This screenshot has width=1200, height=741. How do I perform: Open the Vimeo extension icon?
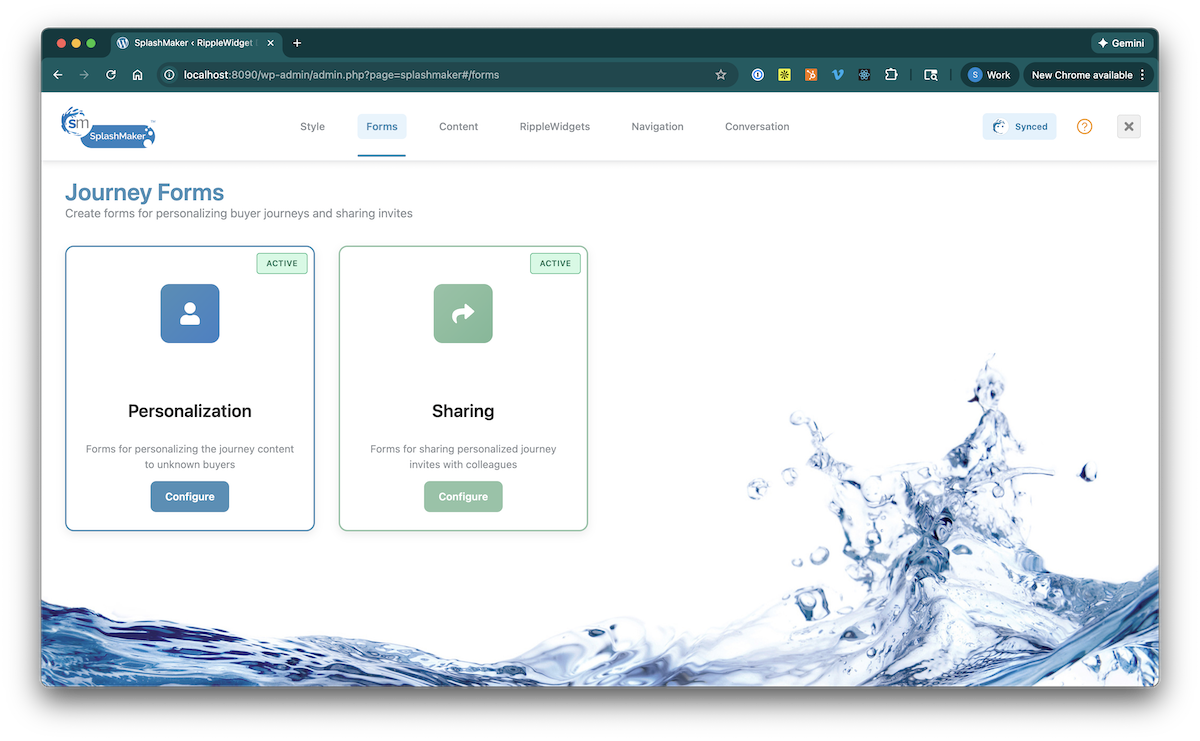[838, 75]
